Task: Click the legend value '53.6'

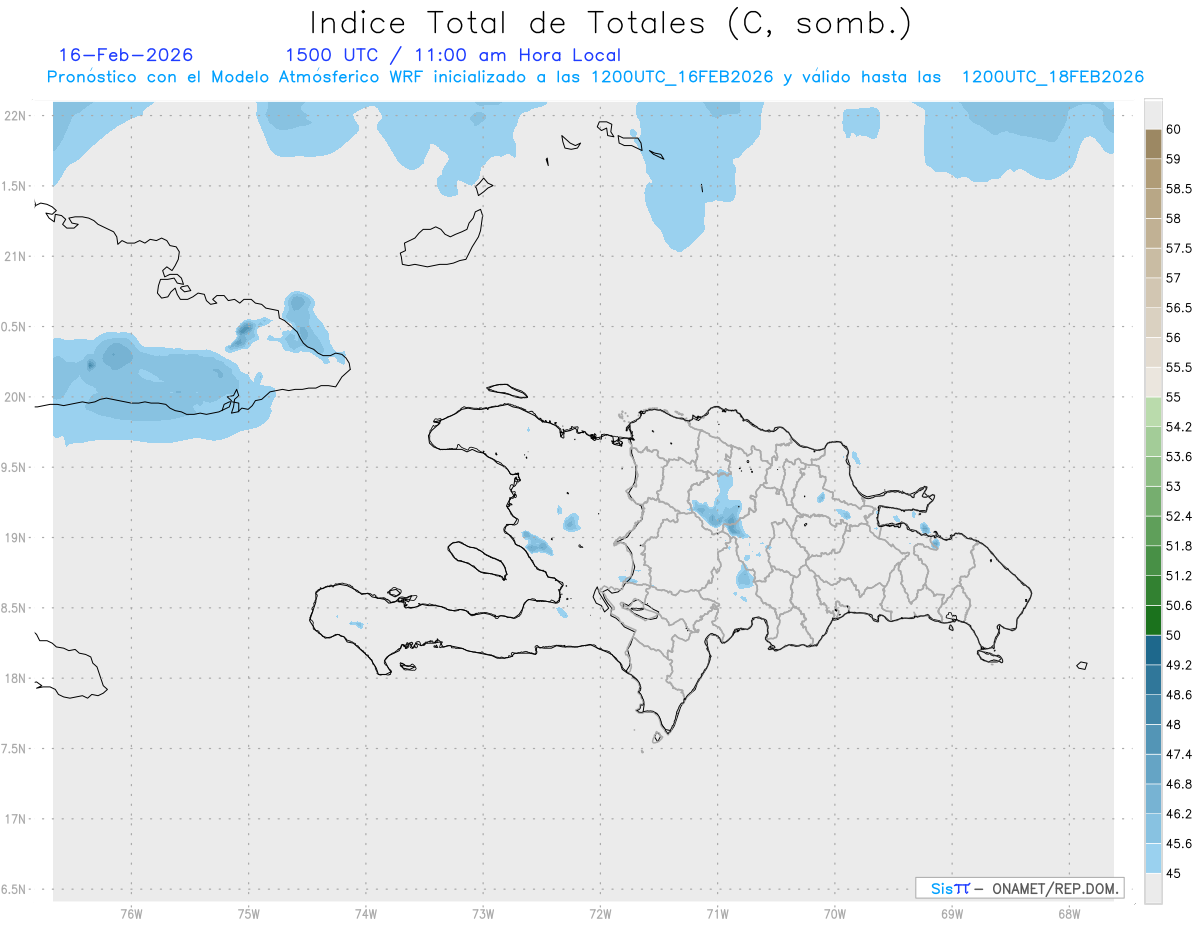Action: tap(1180, 457)
